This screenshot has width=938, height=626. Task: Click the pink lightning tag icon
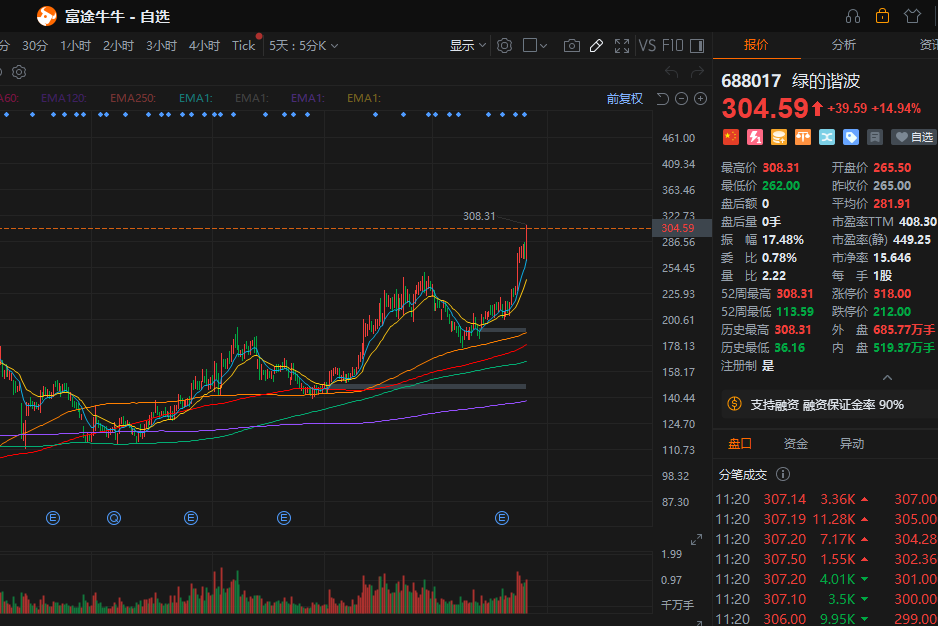pos(755,137)
